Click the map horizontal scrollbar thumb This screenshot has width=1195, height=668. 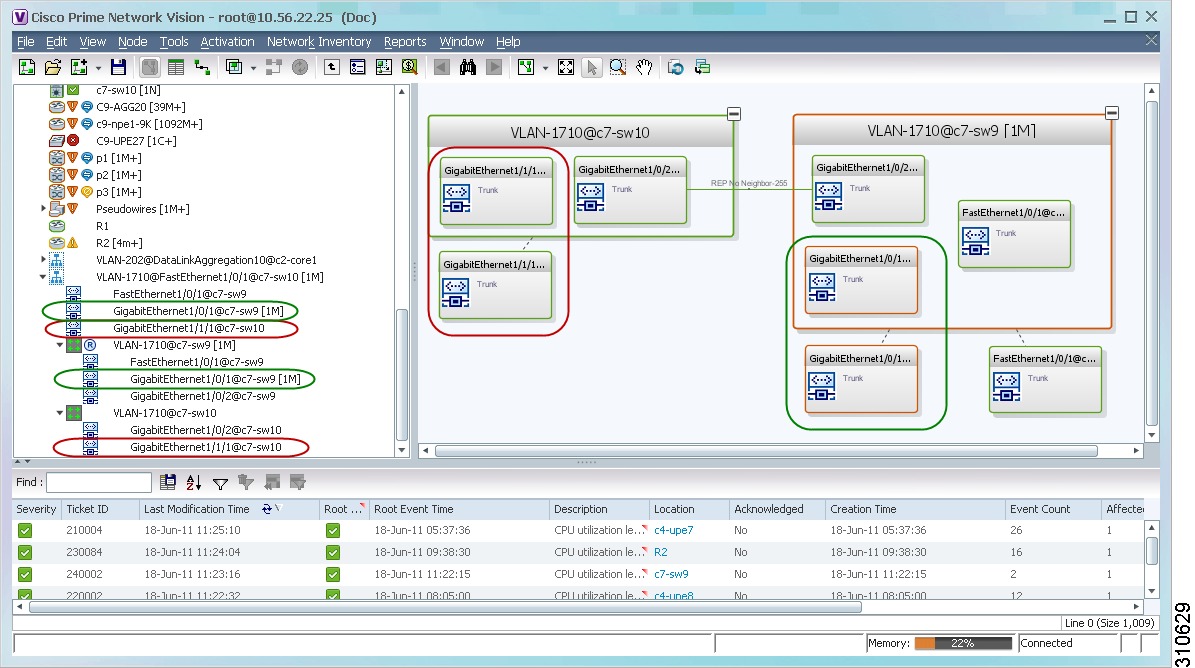[766, 451]
